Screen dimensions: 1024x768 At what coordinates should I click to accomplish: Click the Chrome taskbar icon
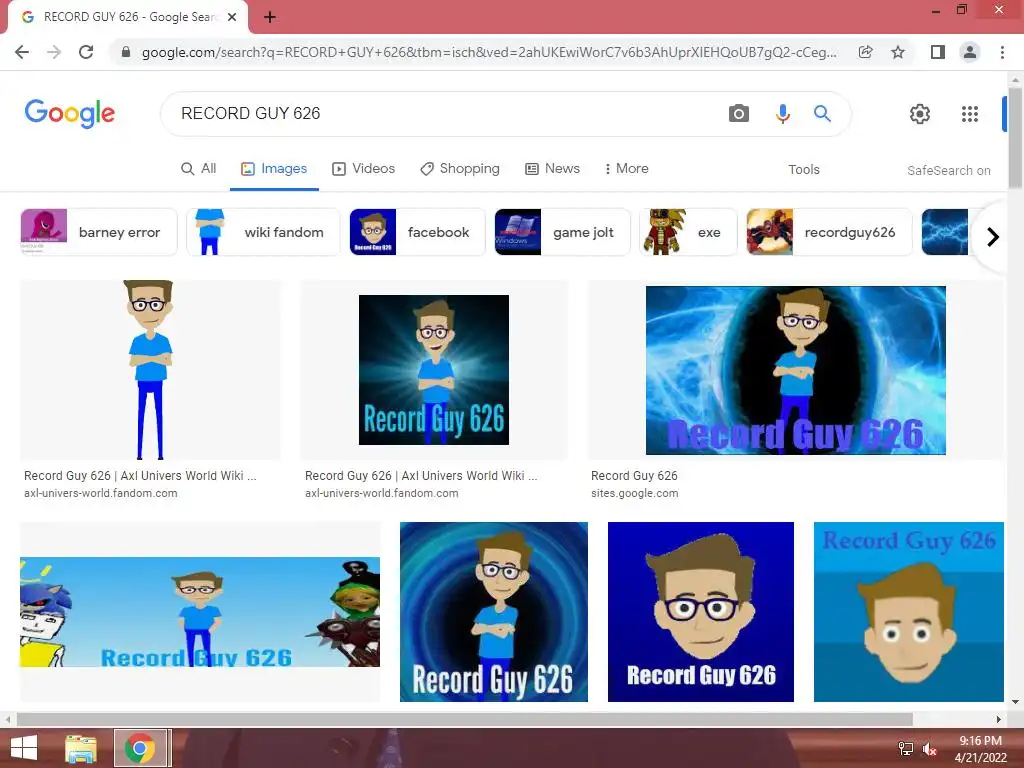[x=140, y=748]
